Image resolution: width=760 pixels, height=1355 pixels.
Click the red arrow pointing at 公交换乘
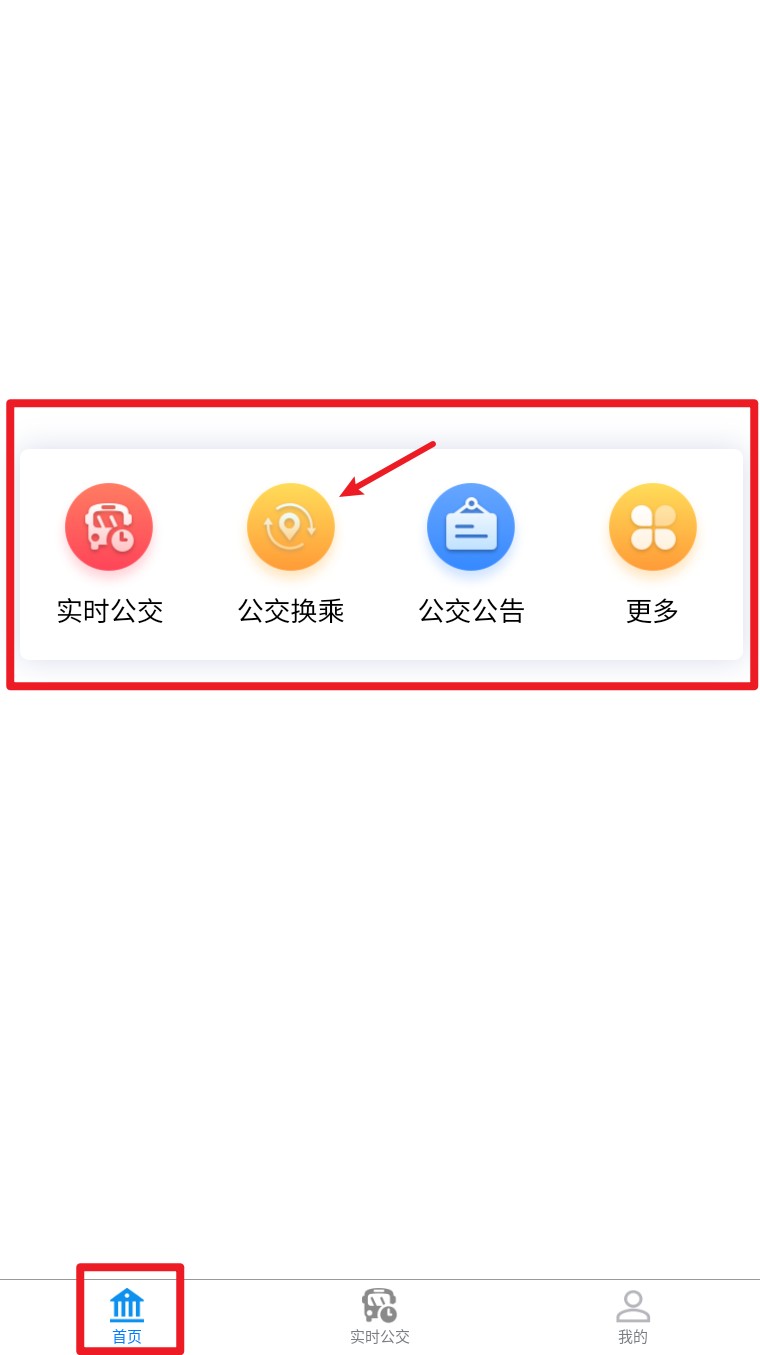[388, 468]
